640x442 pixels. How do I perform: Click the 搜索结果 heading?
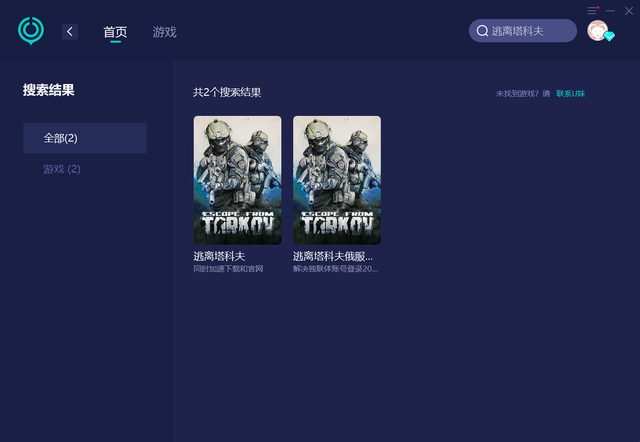coord(49,90)
